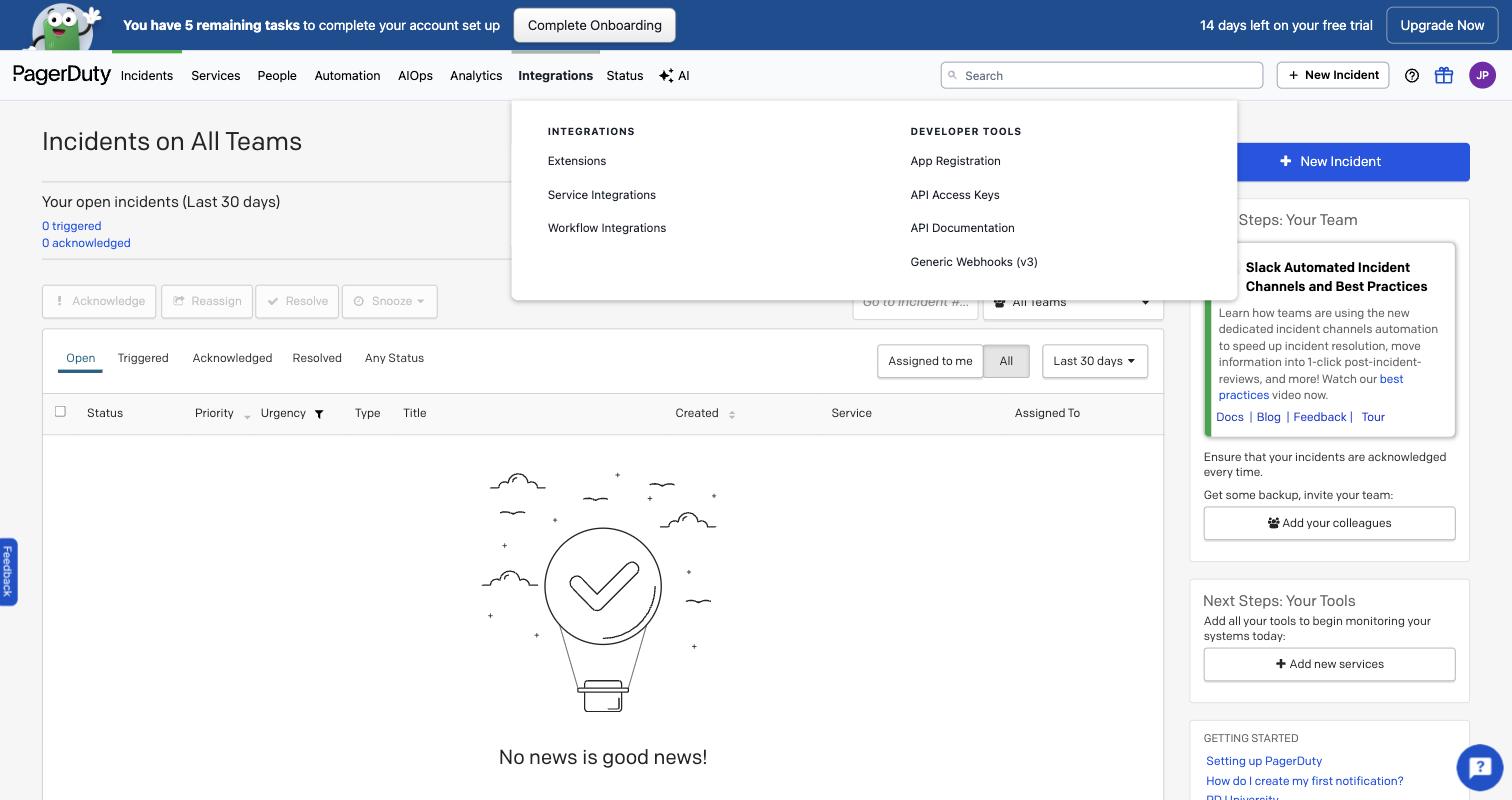
Task: Click the Assigned To column header
Action: (x=1047, y=413)
